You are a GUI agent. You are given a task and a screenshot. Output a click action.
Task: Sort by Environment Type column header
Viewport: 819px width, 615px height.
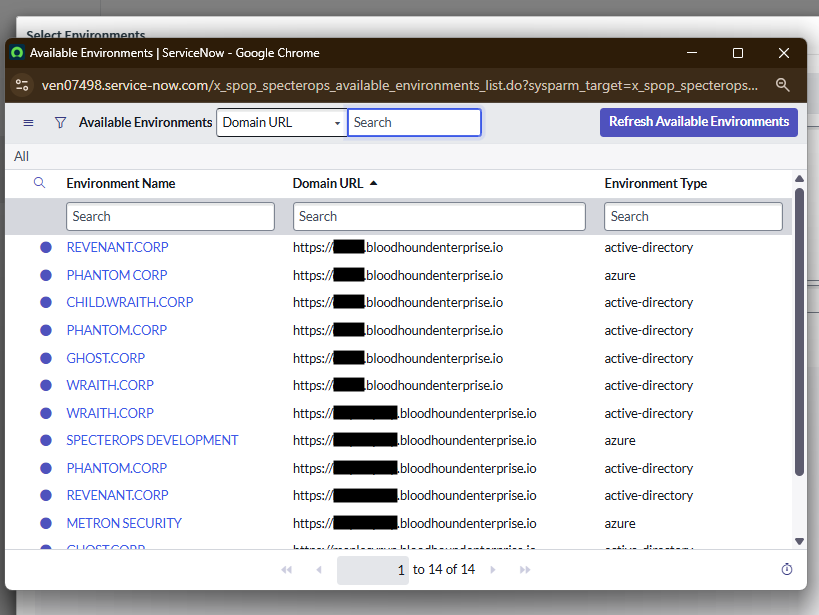pyautogui.click(x=656, y=183)
